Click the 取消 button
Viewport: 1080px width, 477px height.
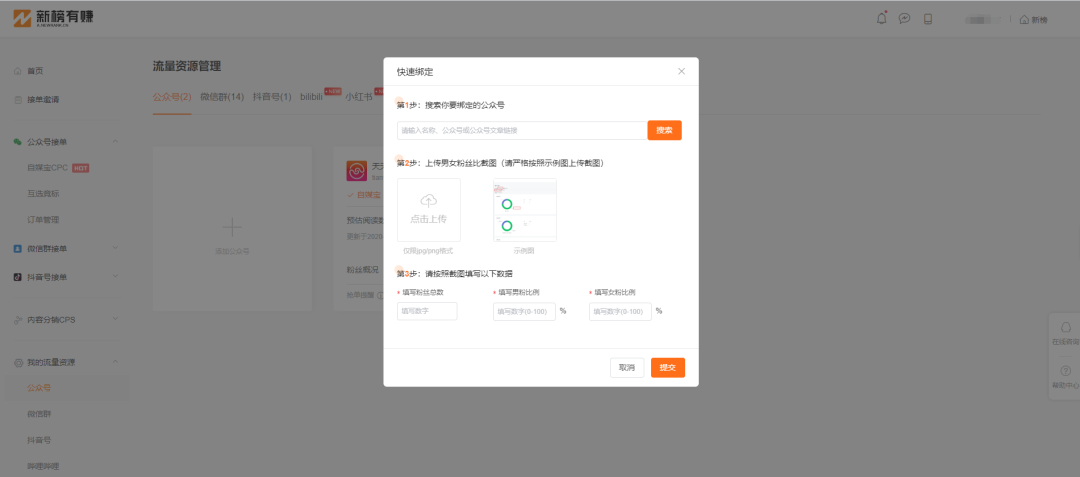(x=627, y=368)
